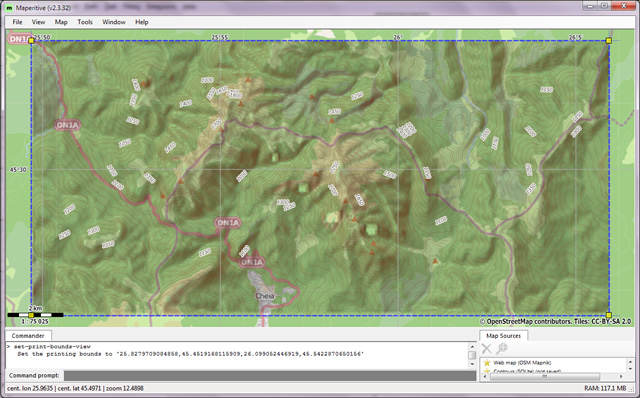Click the top-left yellow print bounds handle
640x398 pixels.
point(31,40)
